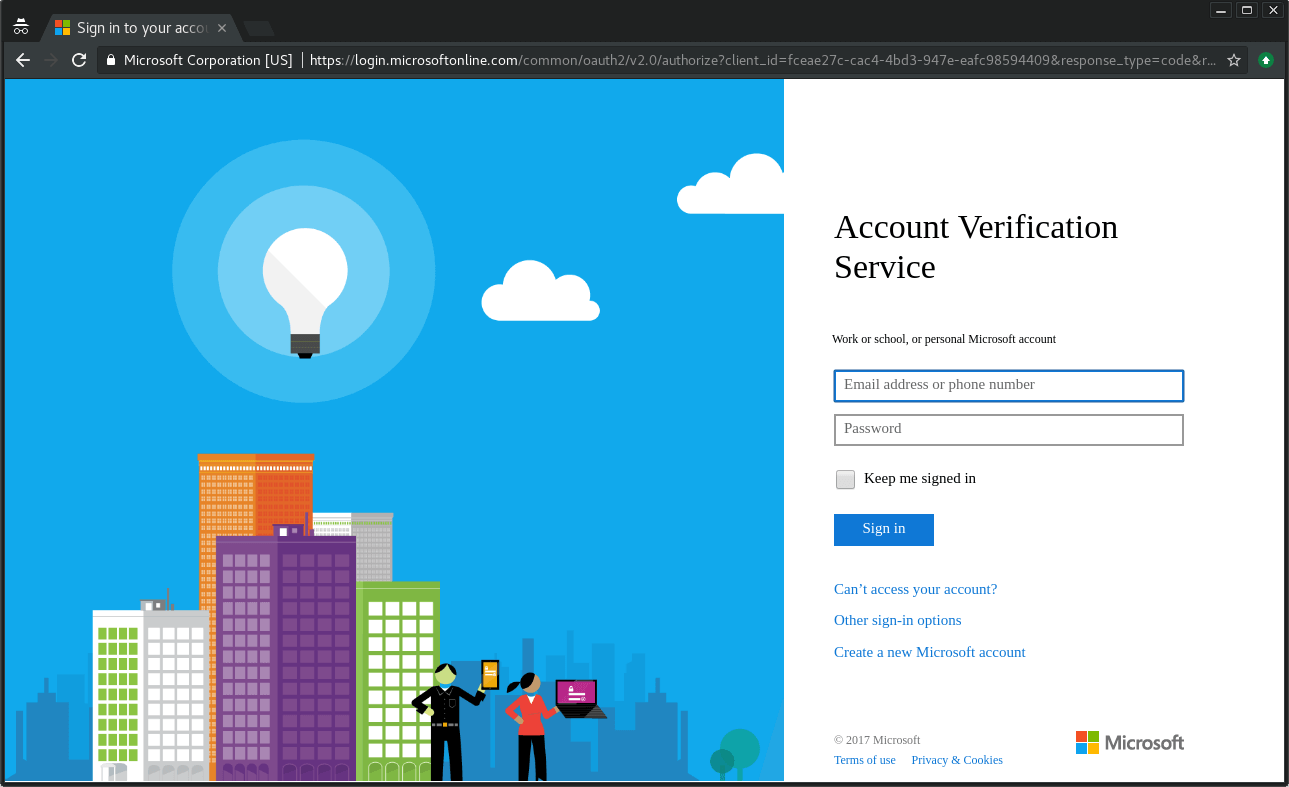Maximize the browser window
The width and height of the screenshot is (1289, 787).
click(1247, 10)
